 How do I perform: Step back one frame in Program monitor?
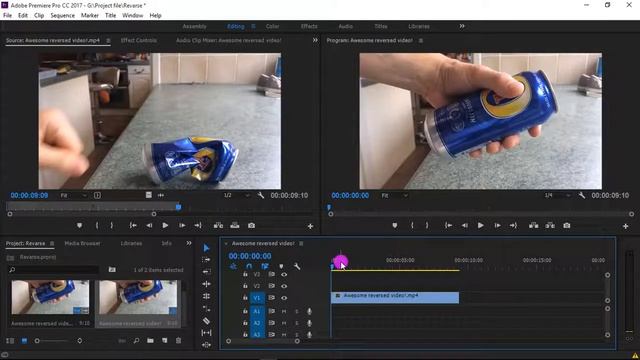(464, 225)
